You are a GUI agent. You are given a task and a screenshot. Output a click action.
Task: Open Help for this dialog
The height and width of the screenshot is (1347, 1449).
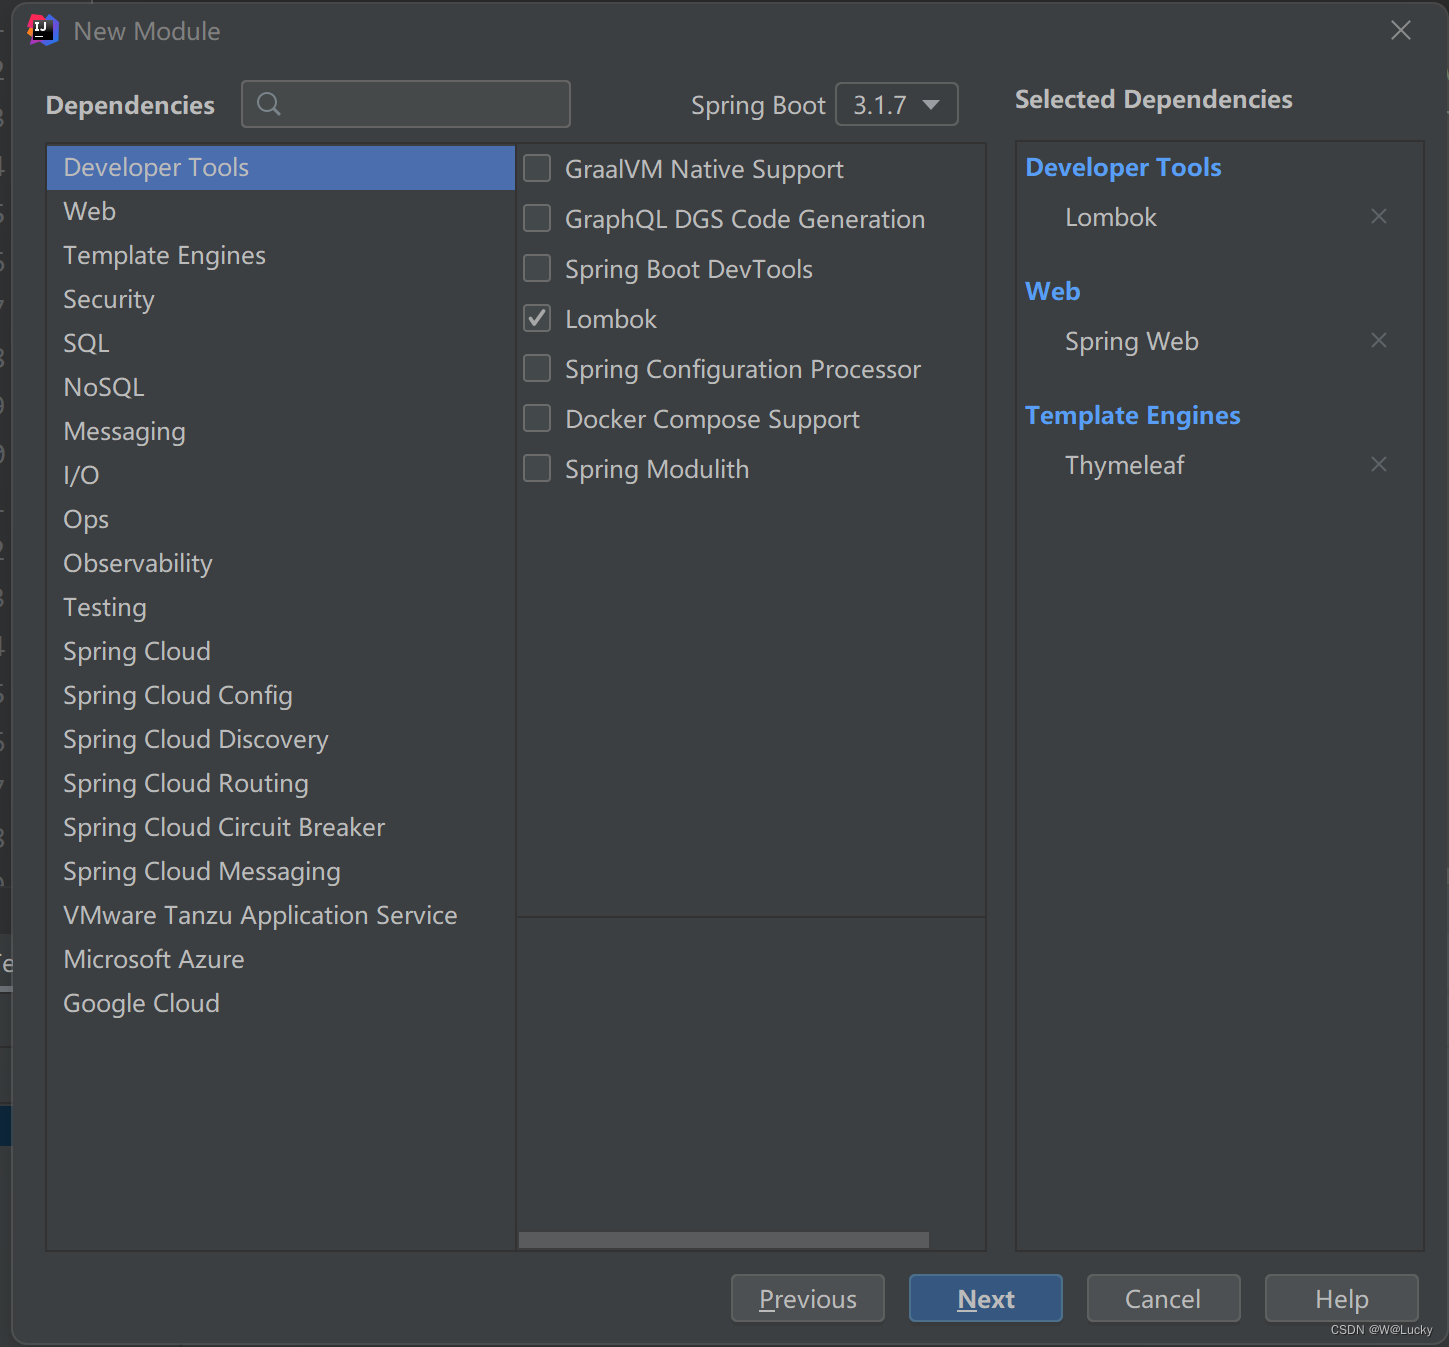pyautogui.click(x=1342, y=1298)
